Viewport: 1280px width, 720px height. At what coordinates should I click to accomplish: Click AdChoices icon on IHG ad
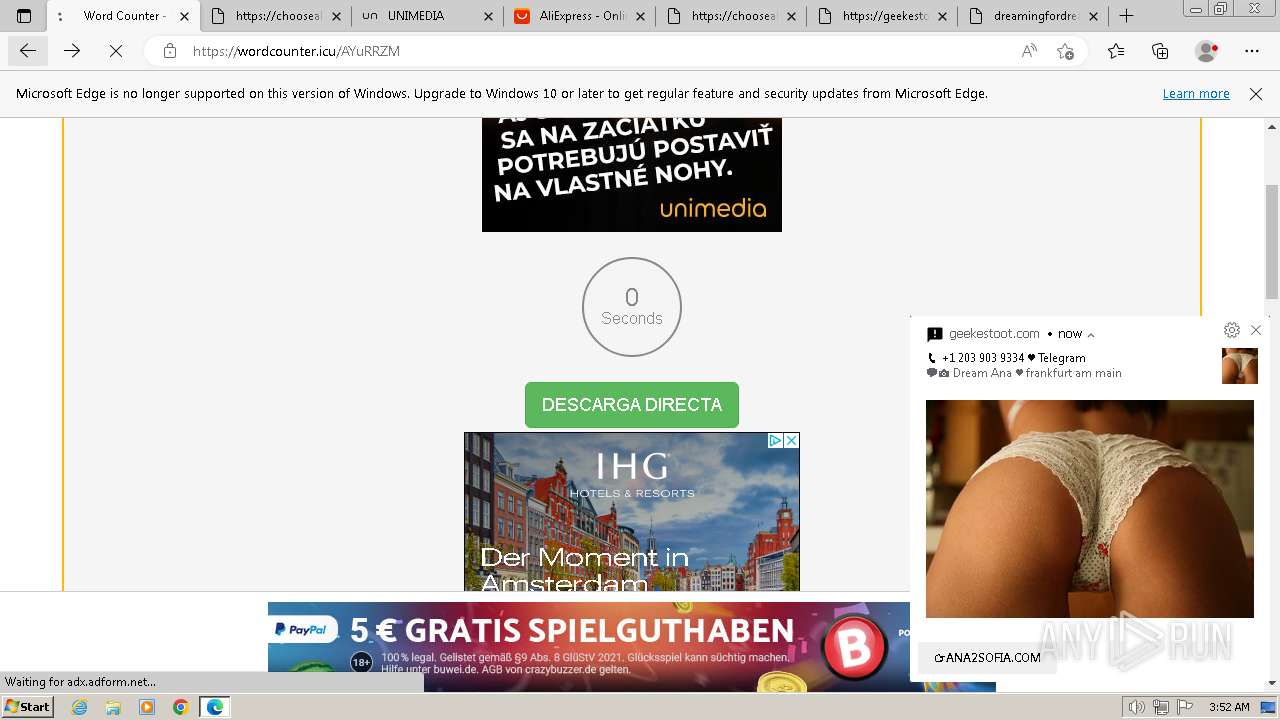point(775,440)
